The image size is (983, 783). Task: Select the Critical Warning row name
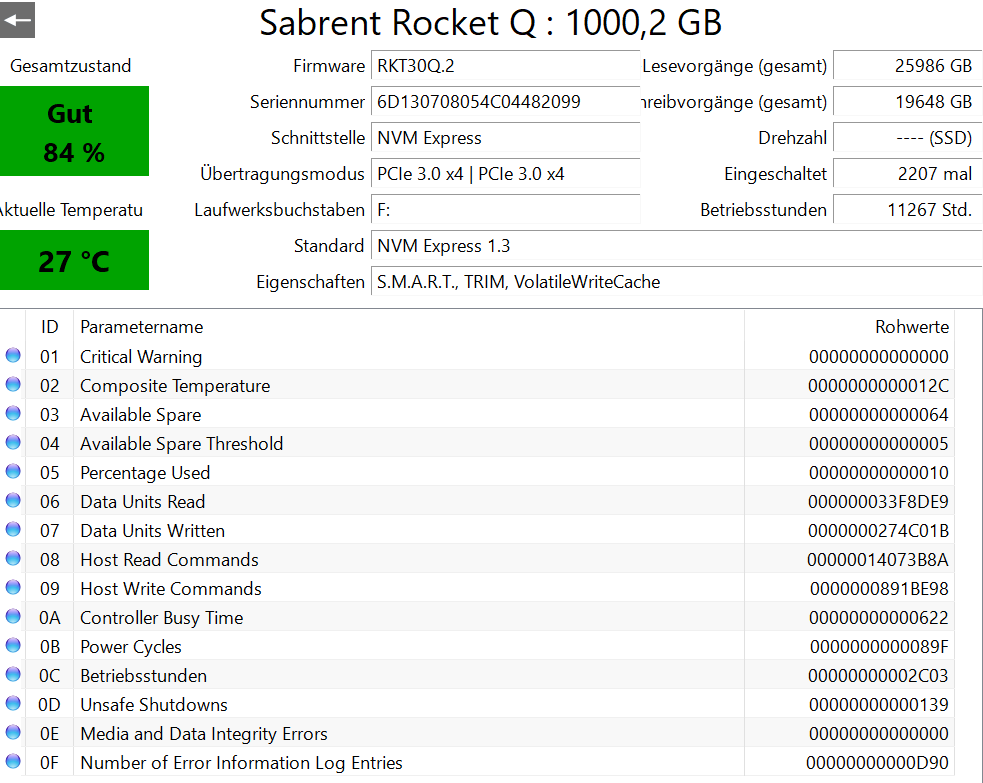141,357
